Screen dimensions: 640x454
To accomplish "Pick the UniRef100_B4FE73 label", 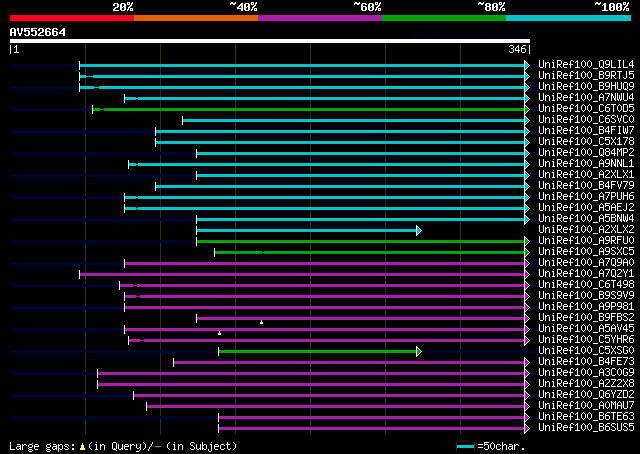I will [x=586, y=362].
